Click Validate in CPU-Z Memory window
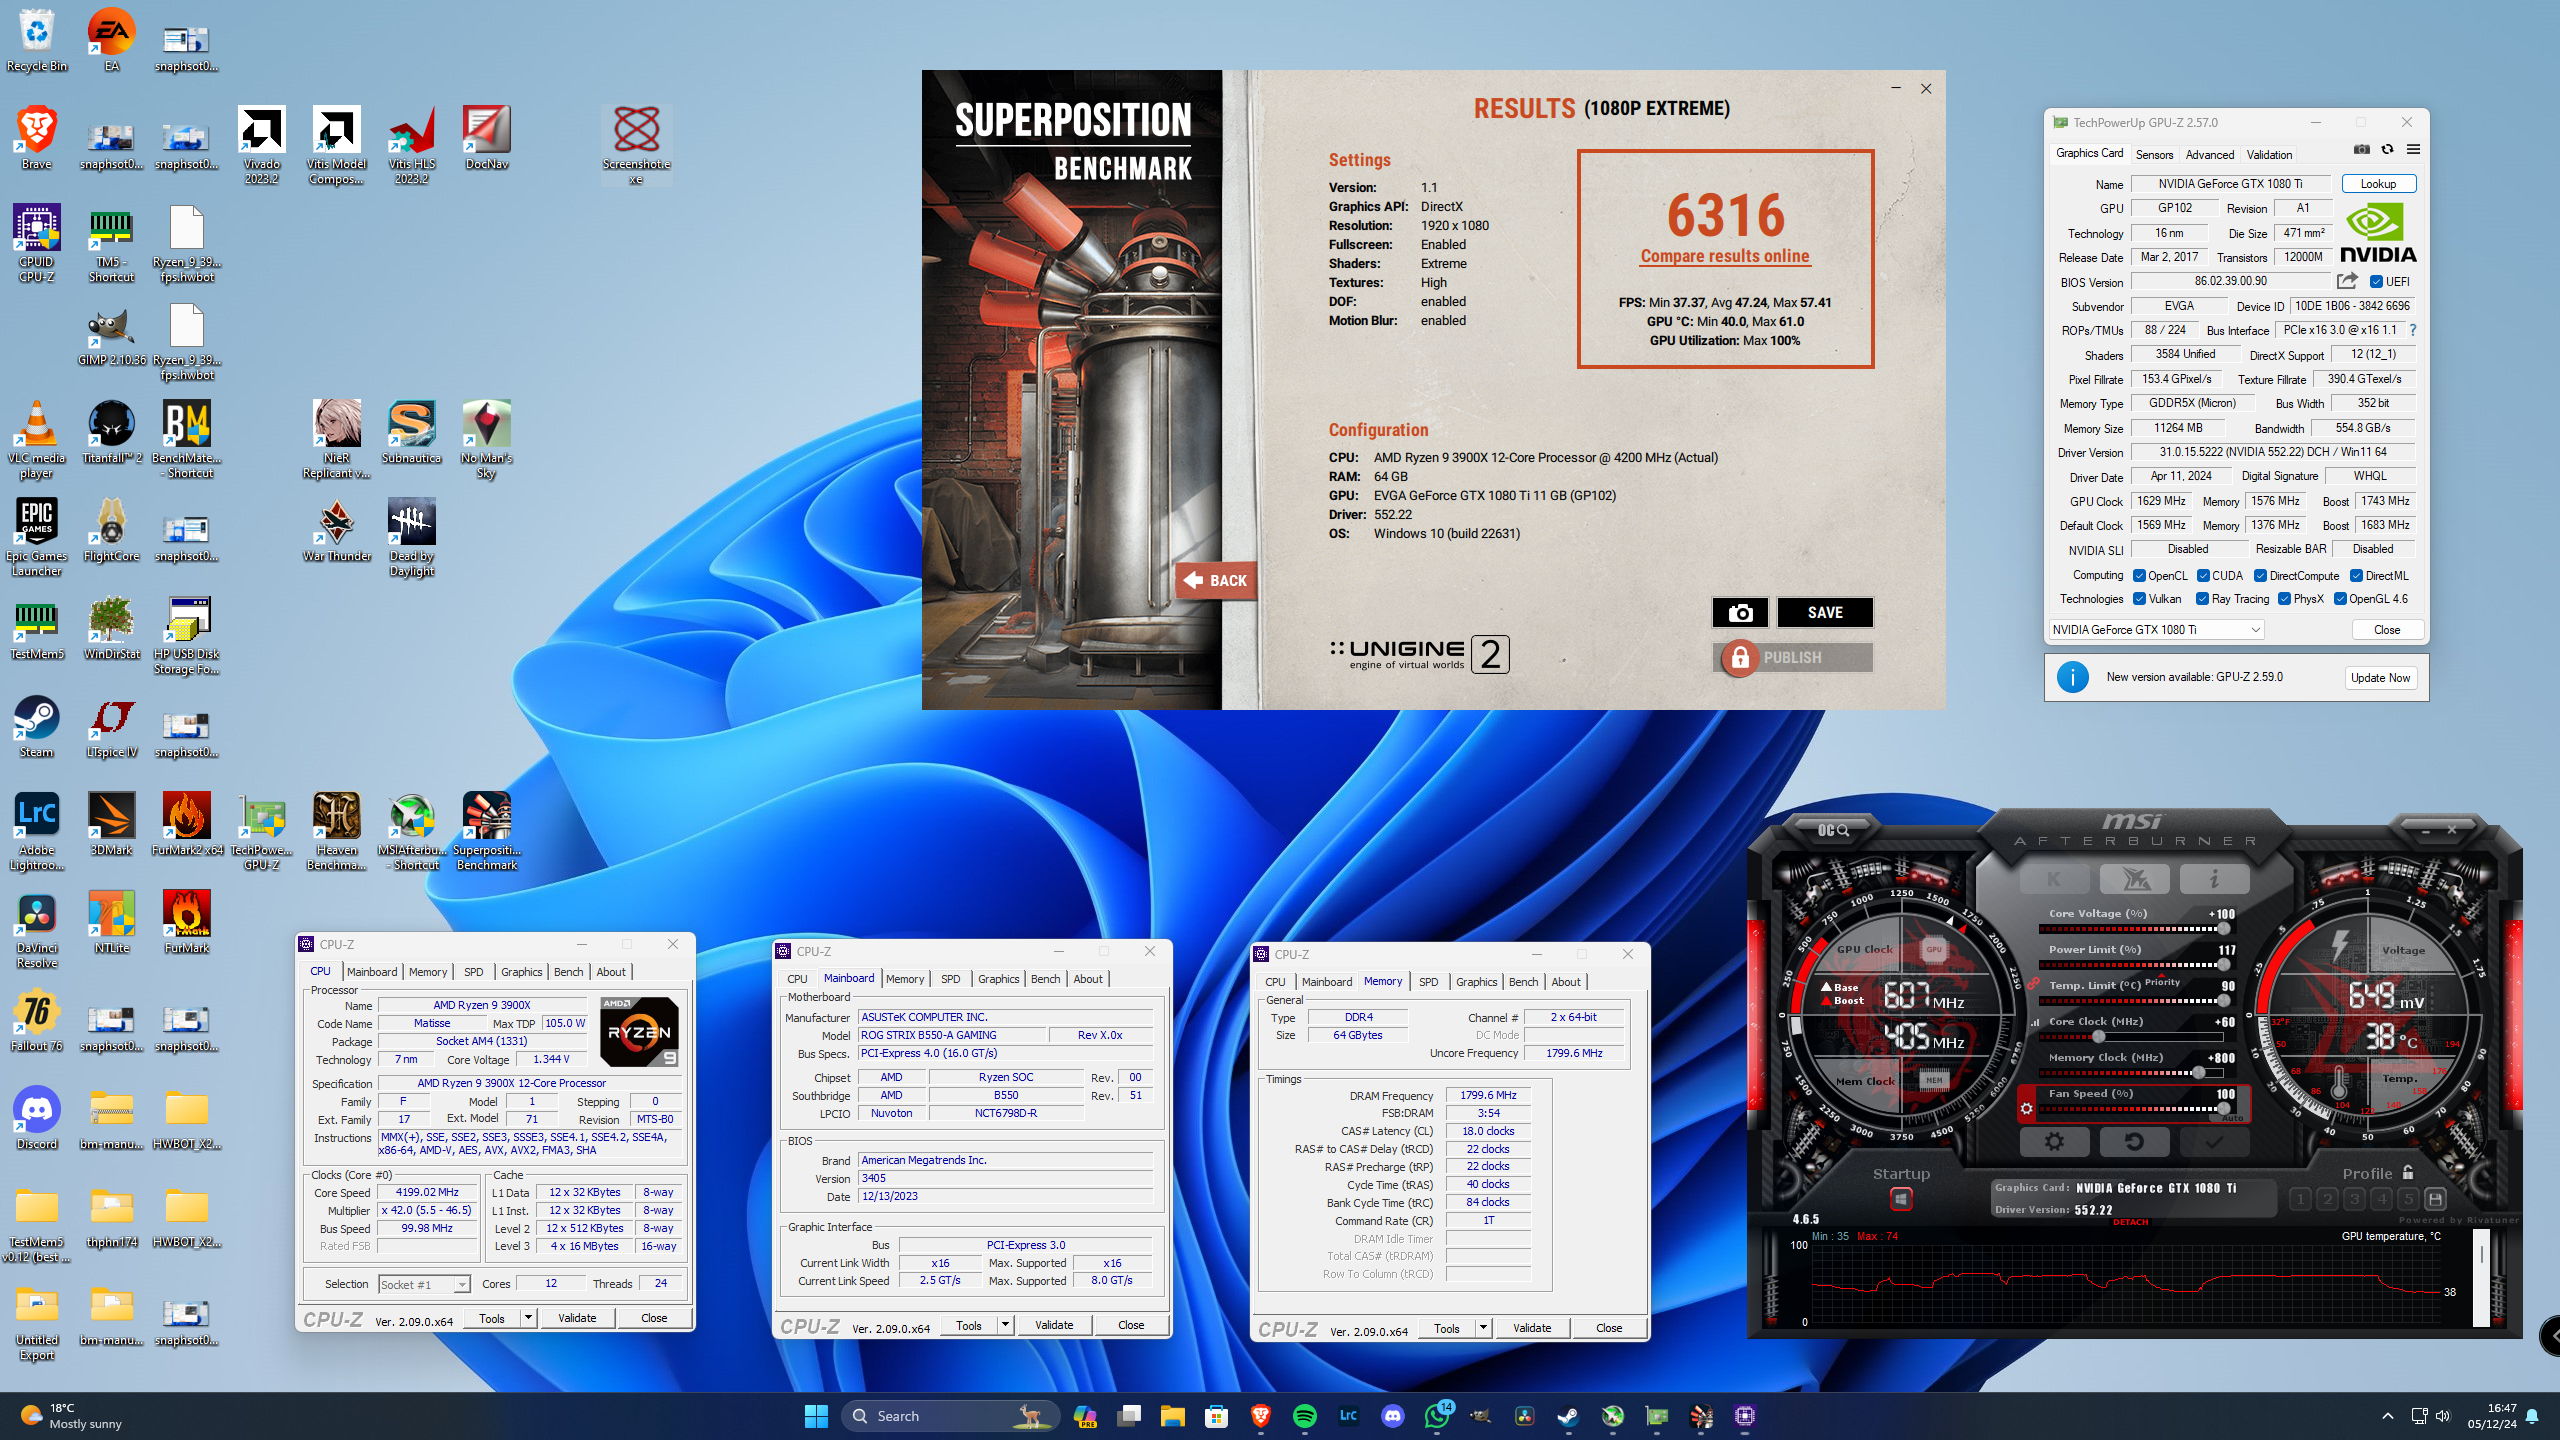This screenshot has width=2560, height=1440. [x=1532, y=1328]
